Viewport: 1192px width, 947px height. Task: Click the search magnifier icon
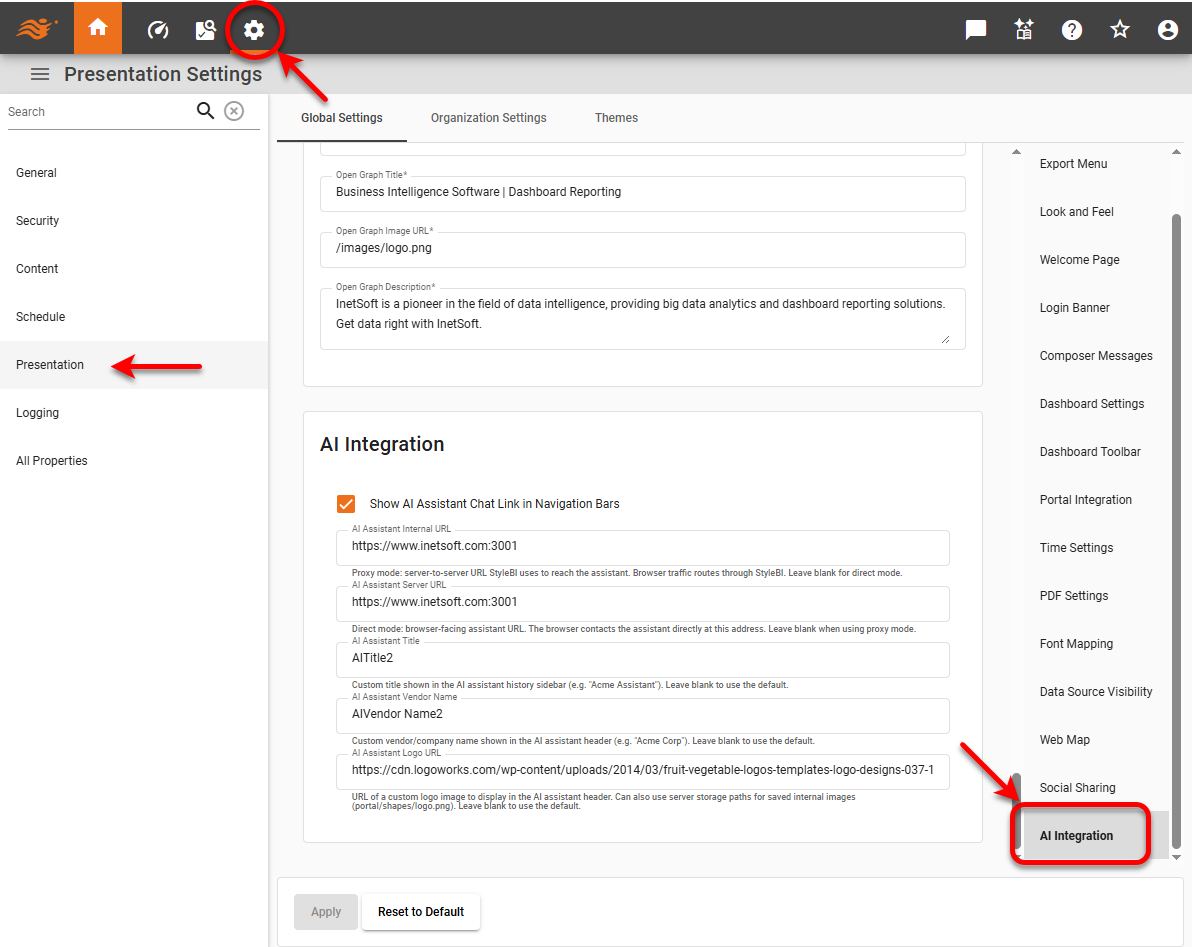(205, 110)
